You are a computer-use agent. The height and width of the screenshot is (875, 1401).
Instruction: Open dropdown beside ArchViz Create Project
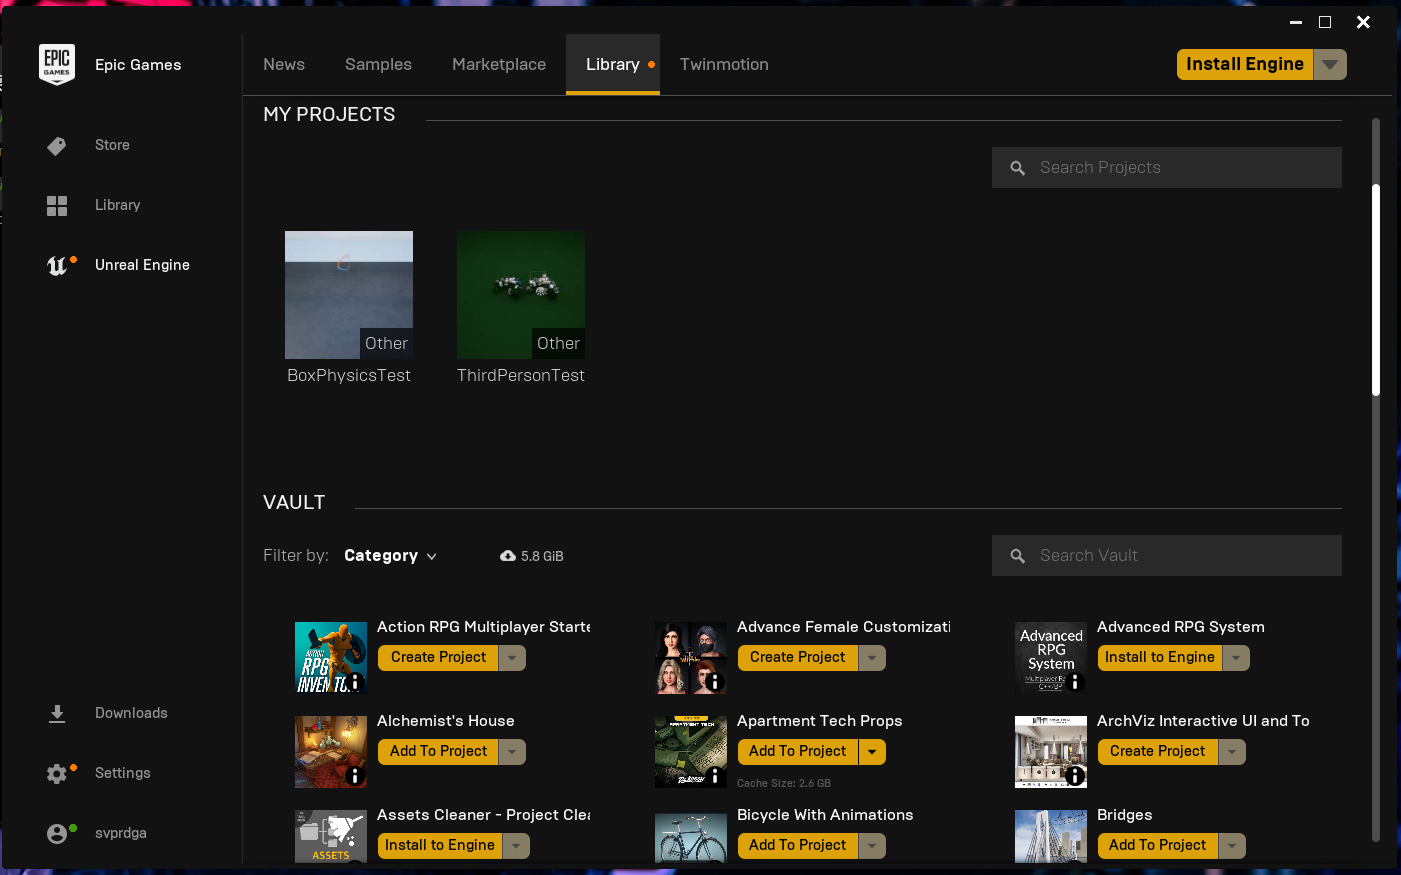click(x=1232, y=752)
